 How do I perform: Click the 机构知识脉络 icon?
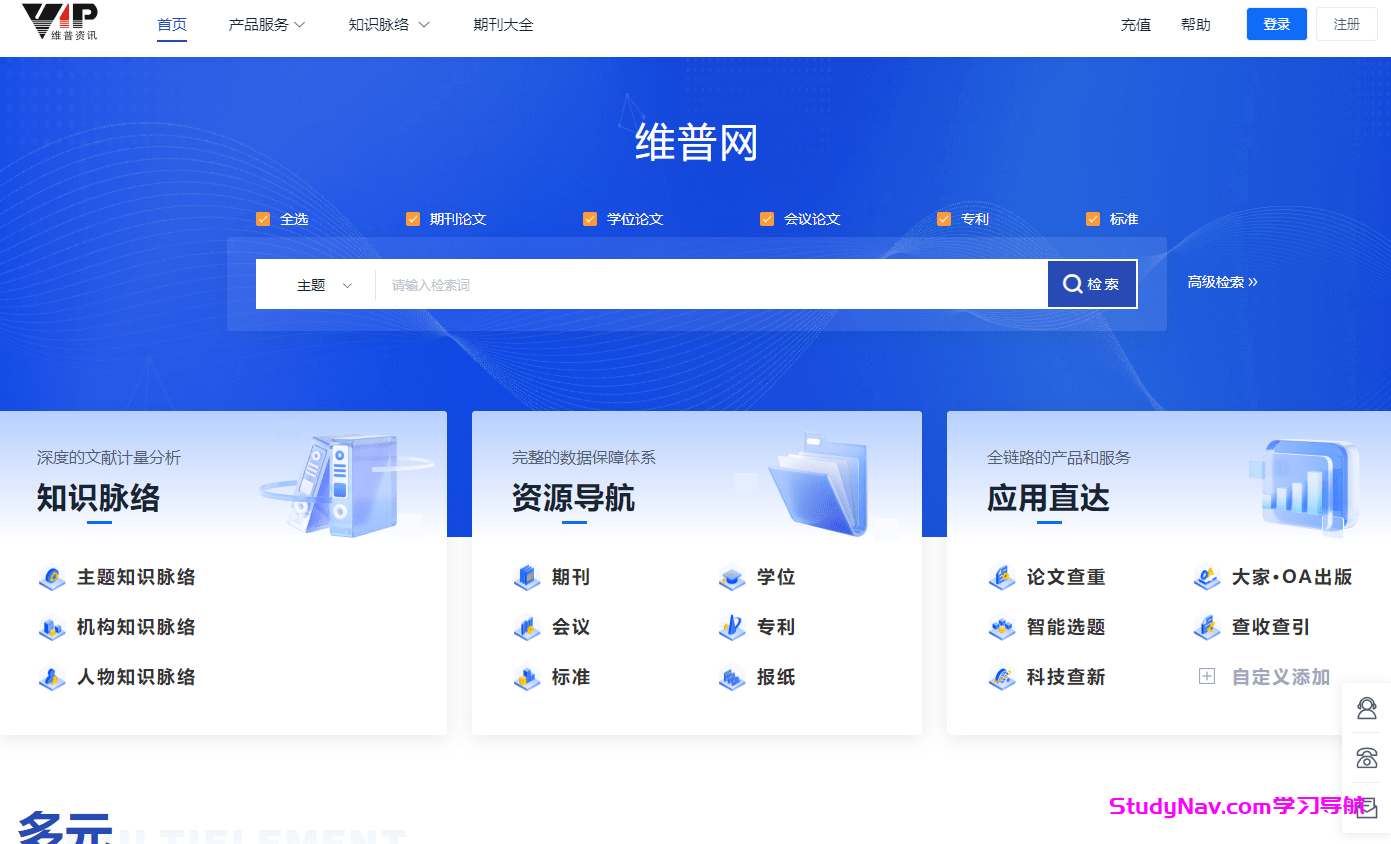(52, 627)
